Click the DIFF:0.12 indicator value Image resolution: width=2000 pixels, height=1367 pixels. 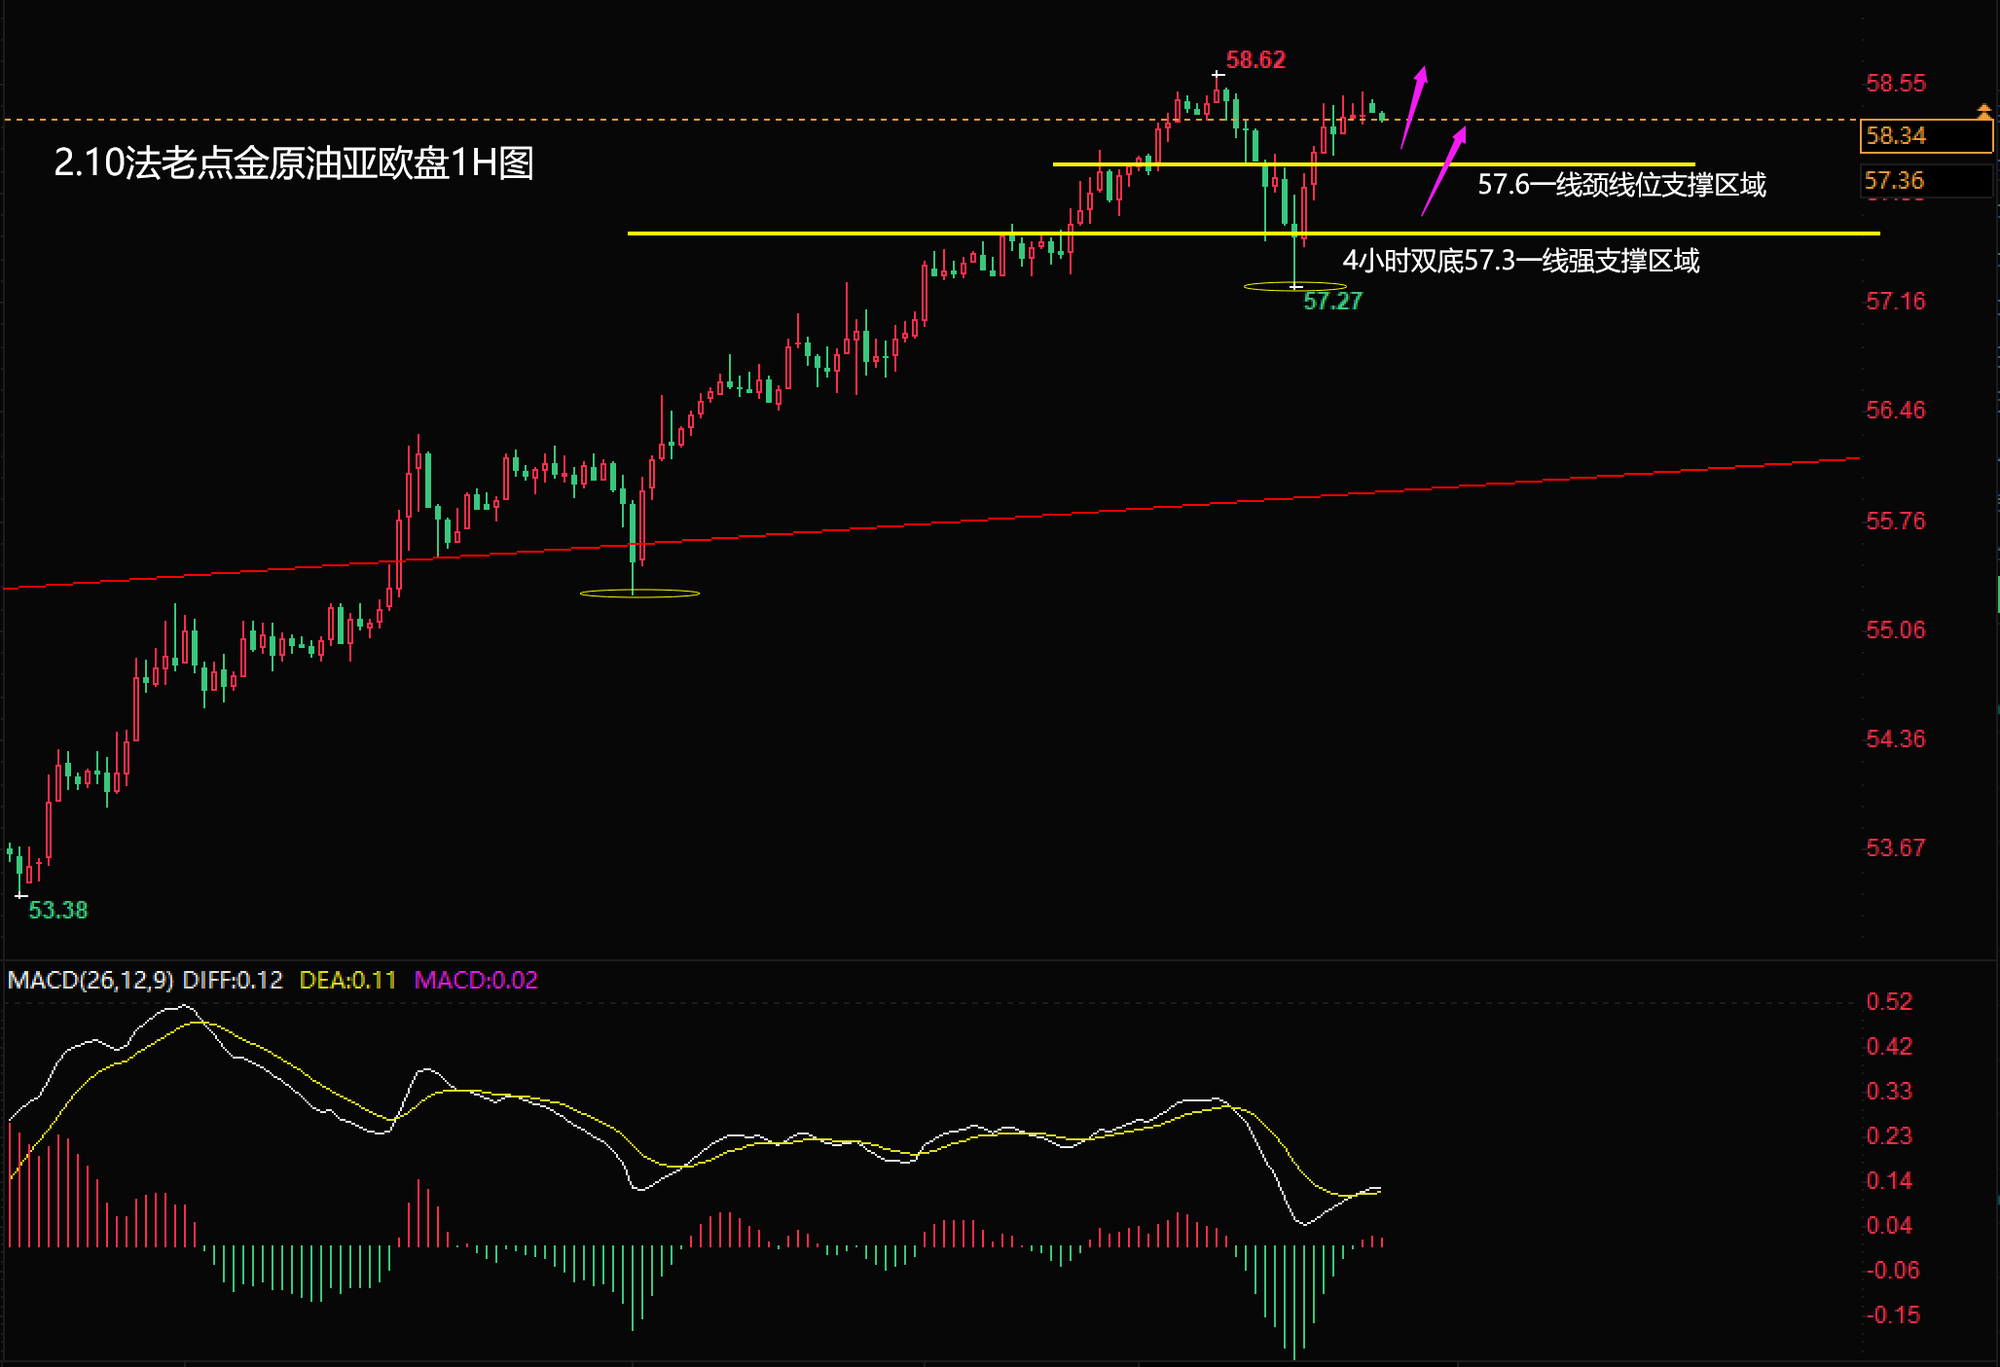(233, 980)
